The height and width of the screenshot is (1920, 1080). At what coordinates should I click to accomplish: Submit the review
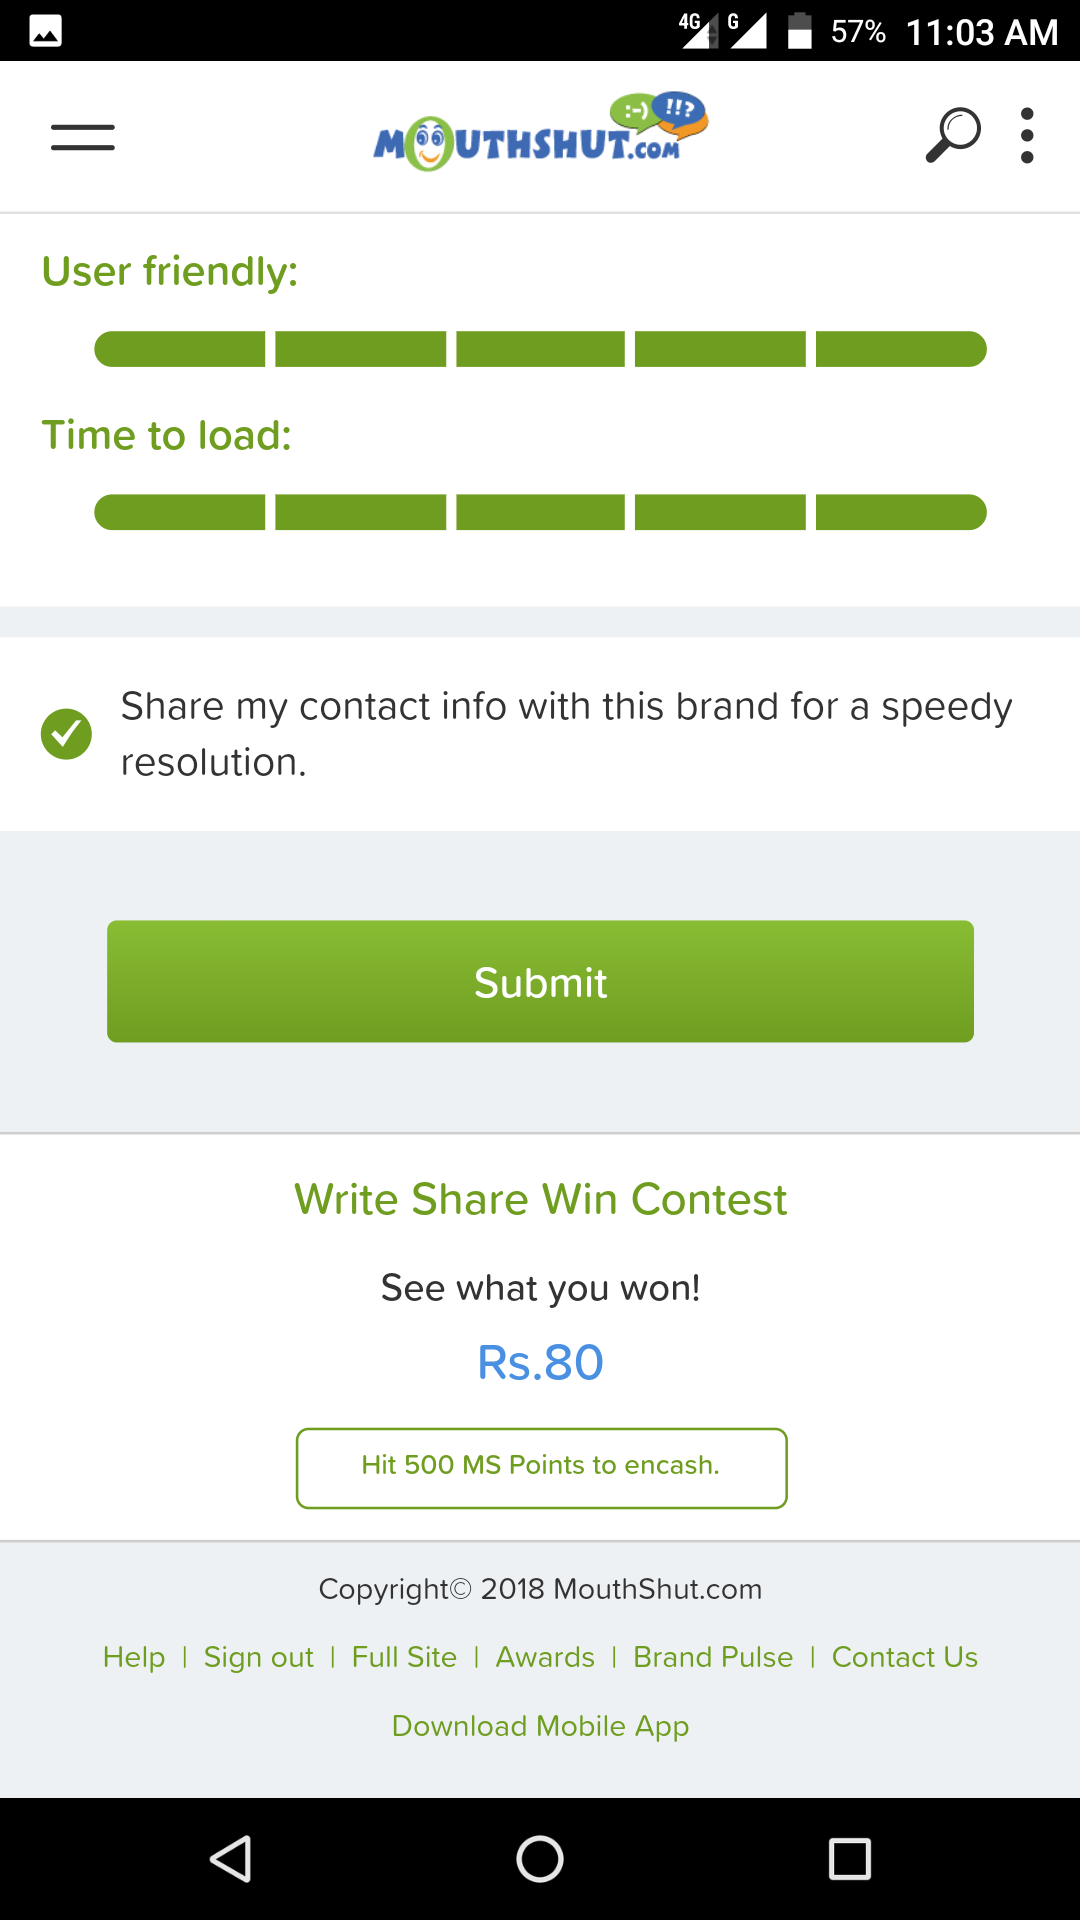tap(540, 981)
